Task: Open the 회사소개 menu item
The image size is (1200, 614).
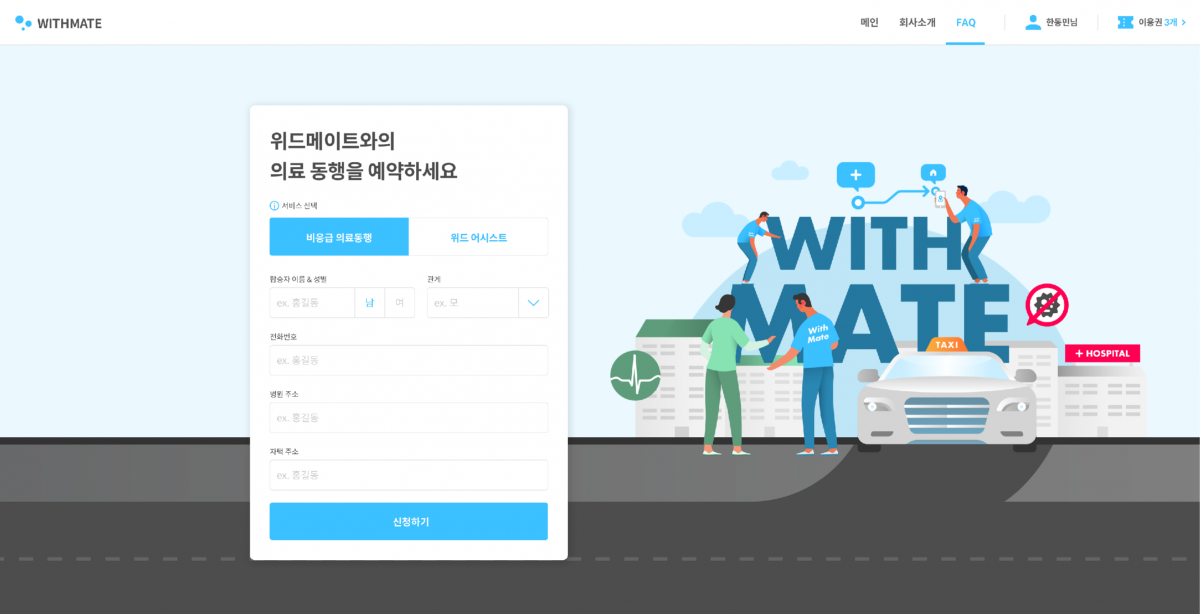Action: tap(917, 22)
